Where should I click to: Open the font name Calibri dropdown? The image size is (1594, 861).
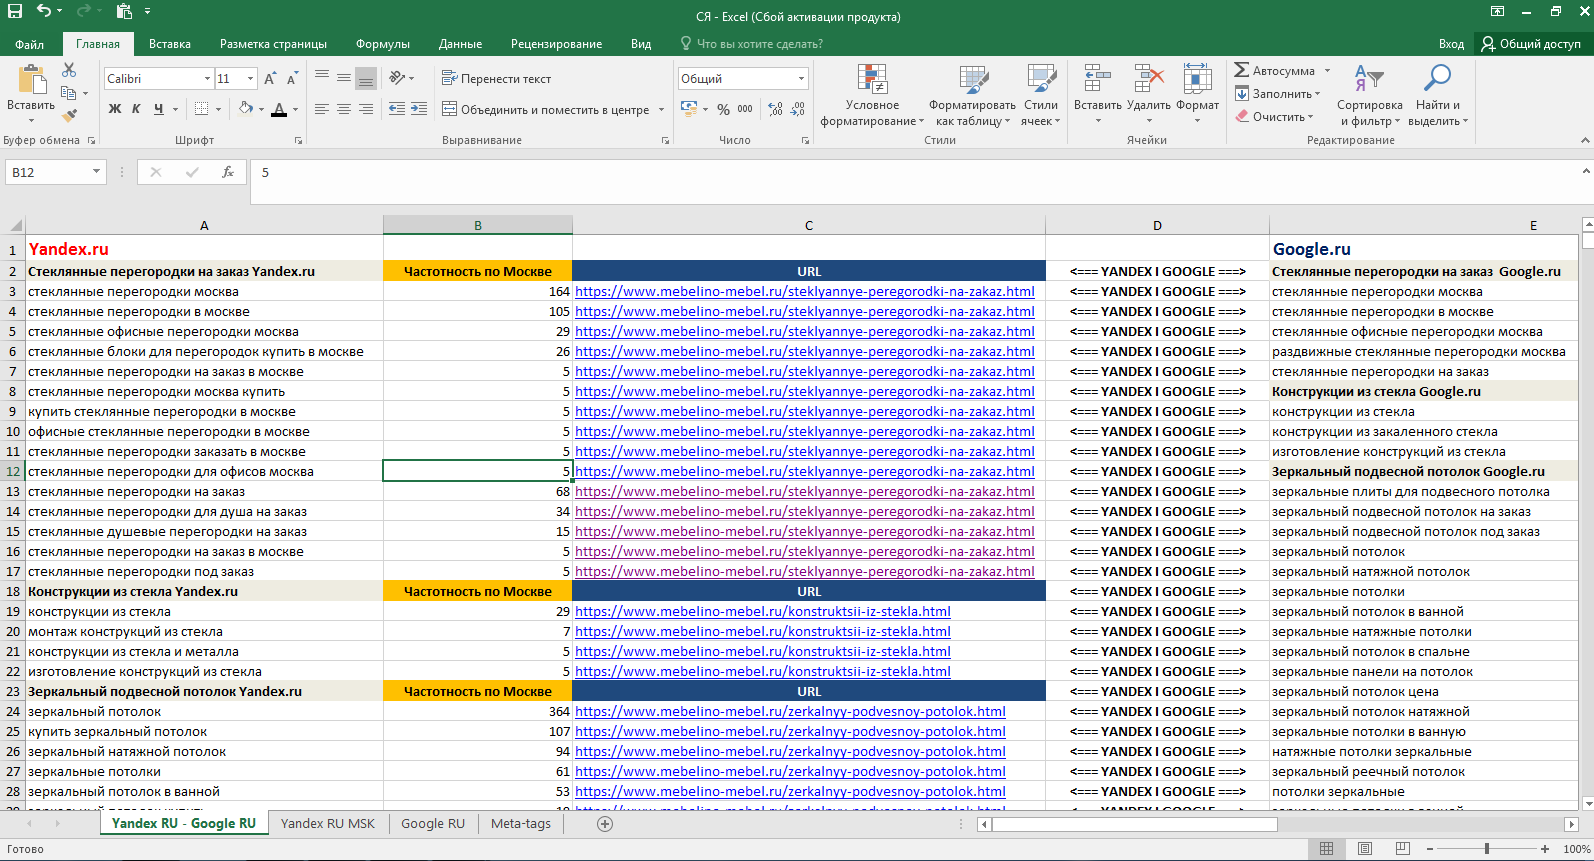point(207,78)
